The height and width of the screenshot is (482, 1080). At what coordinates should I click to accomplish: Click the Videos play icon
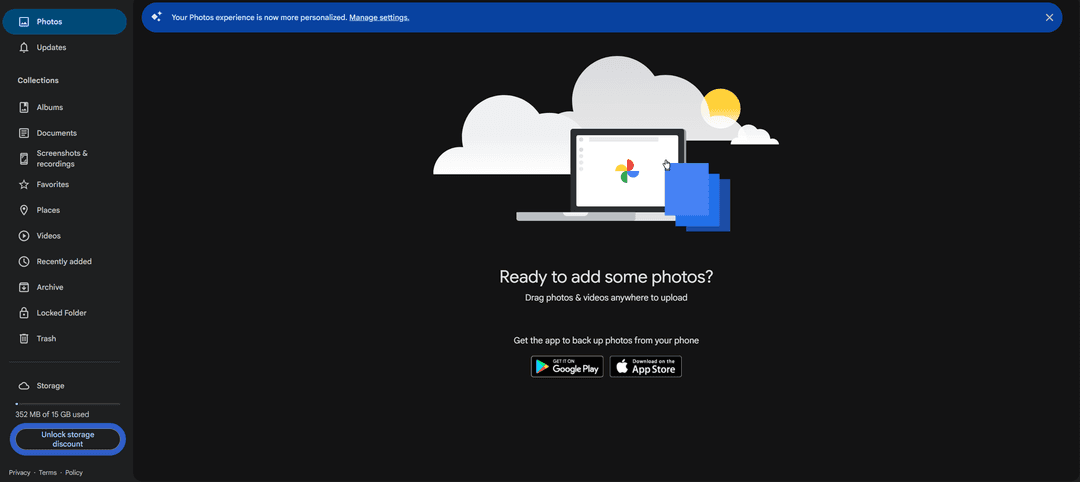tap(24, 236)
